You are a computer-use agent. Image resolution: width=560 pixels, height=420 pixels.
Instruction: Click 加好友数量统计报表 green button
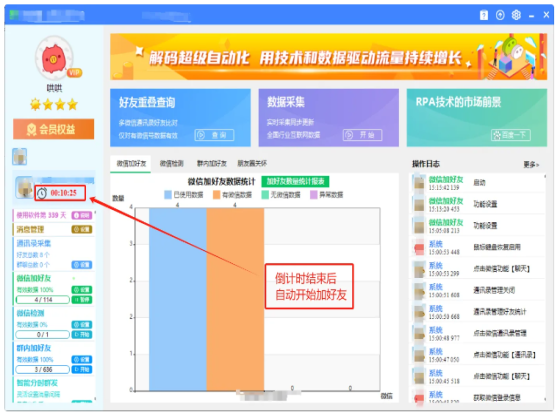pos(295,181)
